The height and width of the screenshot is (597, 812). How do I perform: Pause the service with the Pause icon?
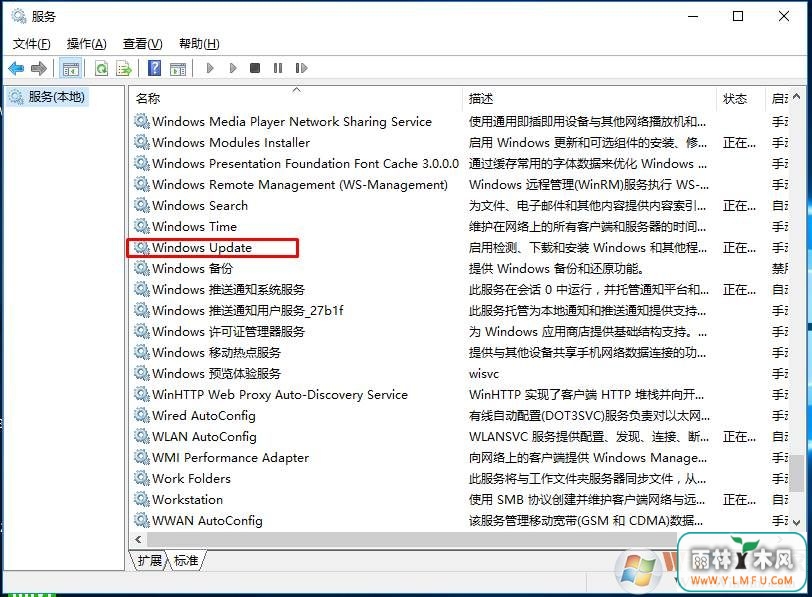tap(278, 68)
